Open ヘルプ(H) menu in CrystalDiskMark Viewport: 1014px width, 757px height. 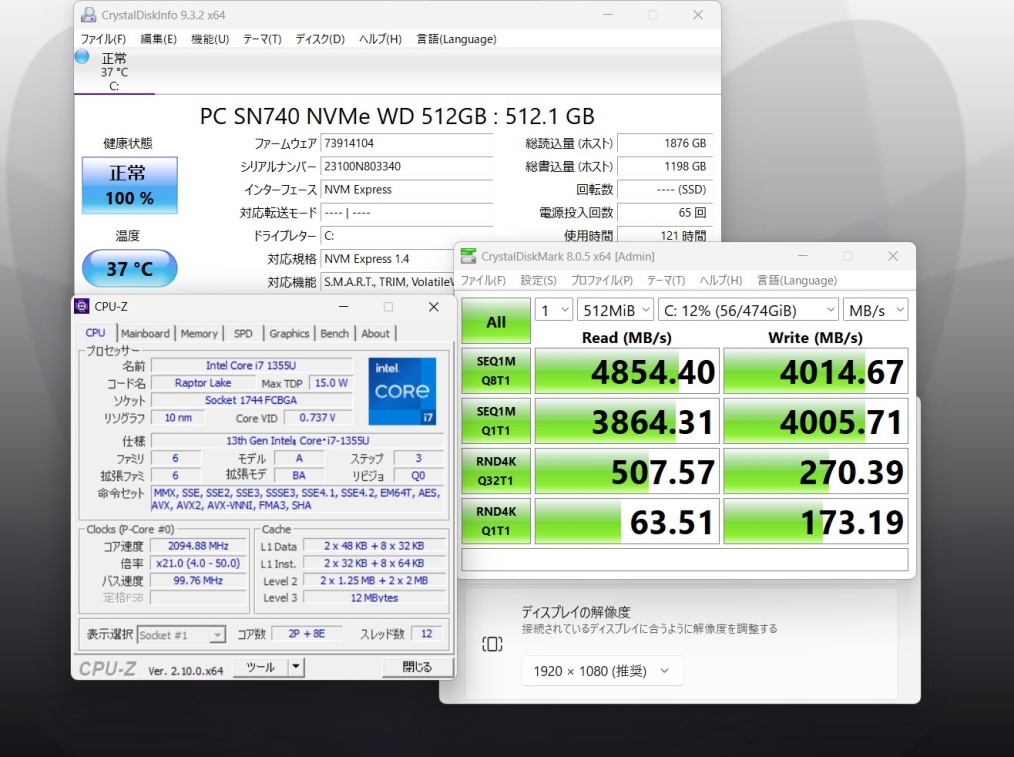click(x=720, y=280)
